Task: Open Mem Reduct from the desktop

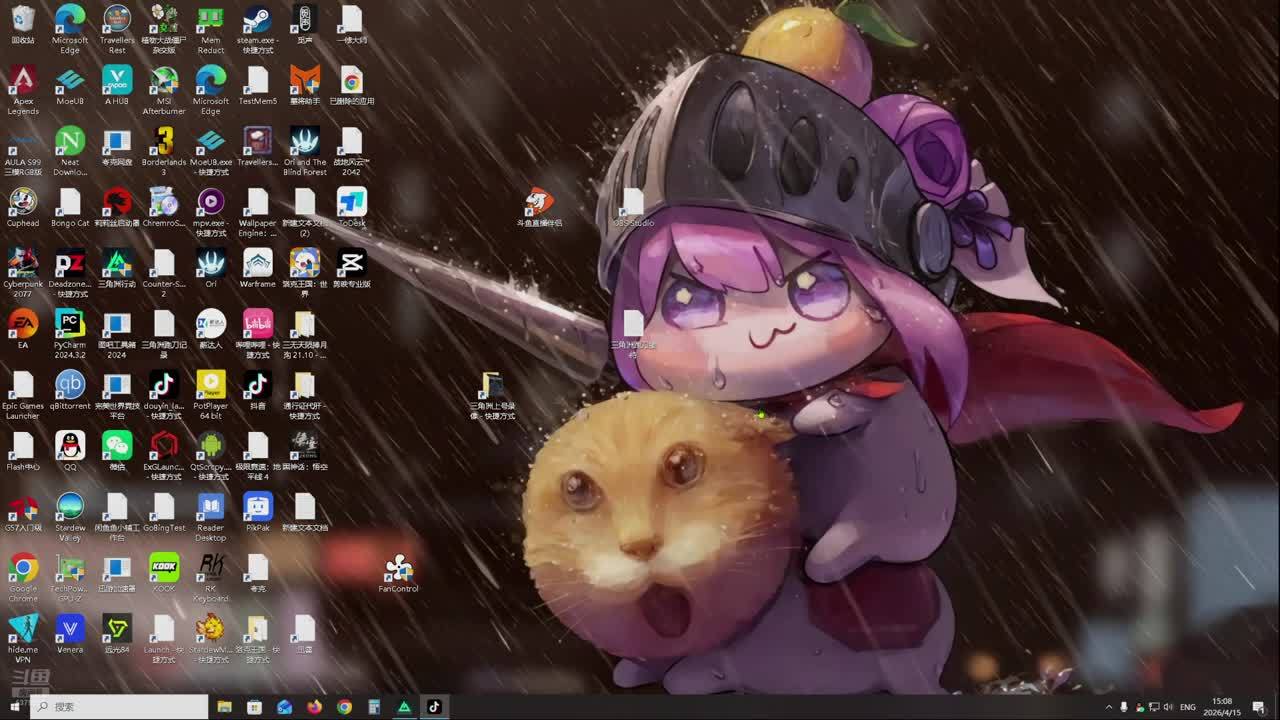Action: click(210, 19)
